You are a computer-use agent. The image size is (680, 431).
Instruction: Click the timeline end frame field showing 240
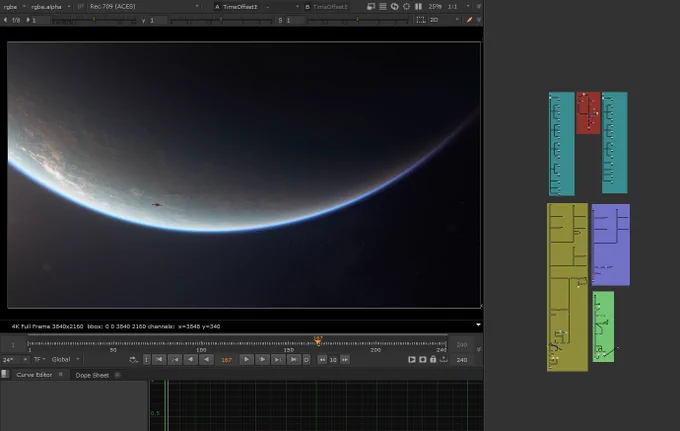point(462,345)
